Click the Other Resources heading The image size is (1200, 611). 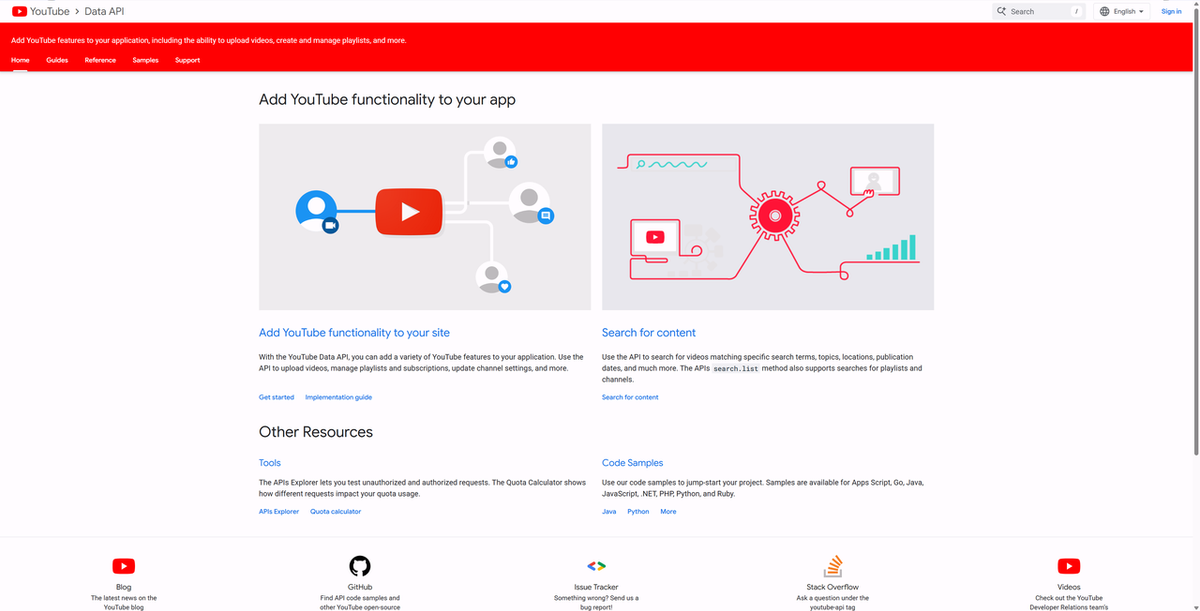coord(316,432)
